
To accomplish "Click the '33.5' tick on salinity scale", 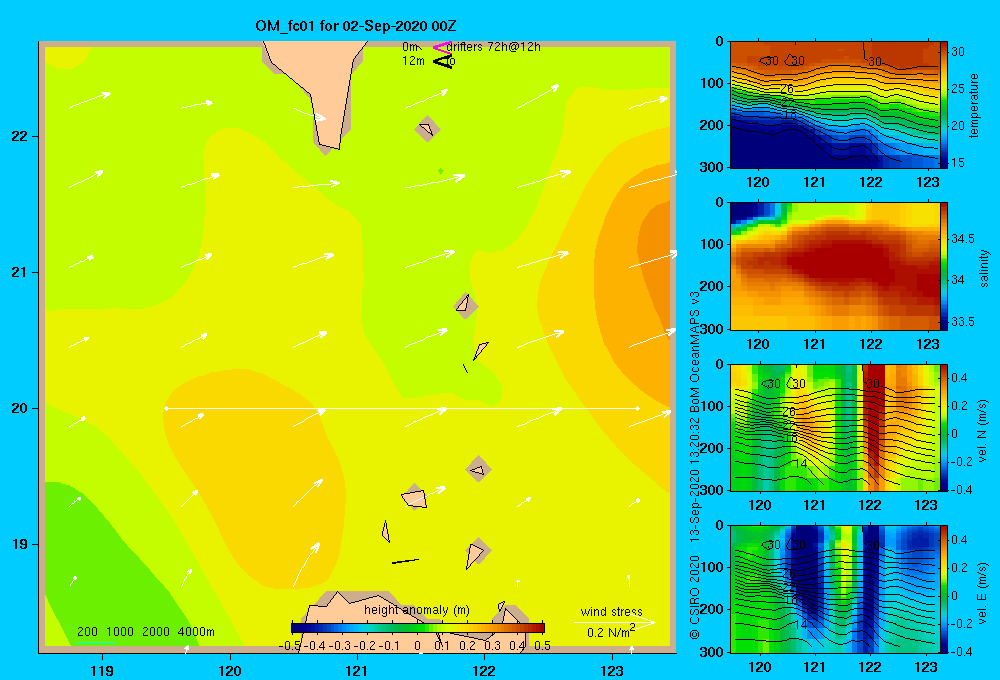I will (x=963, y=322).
